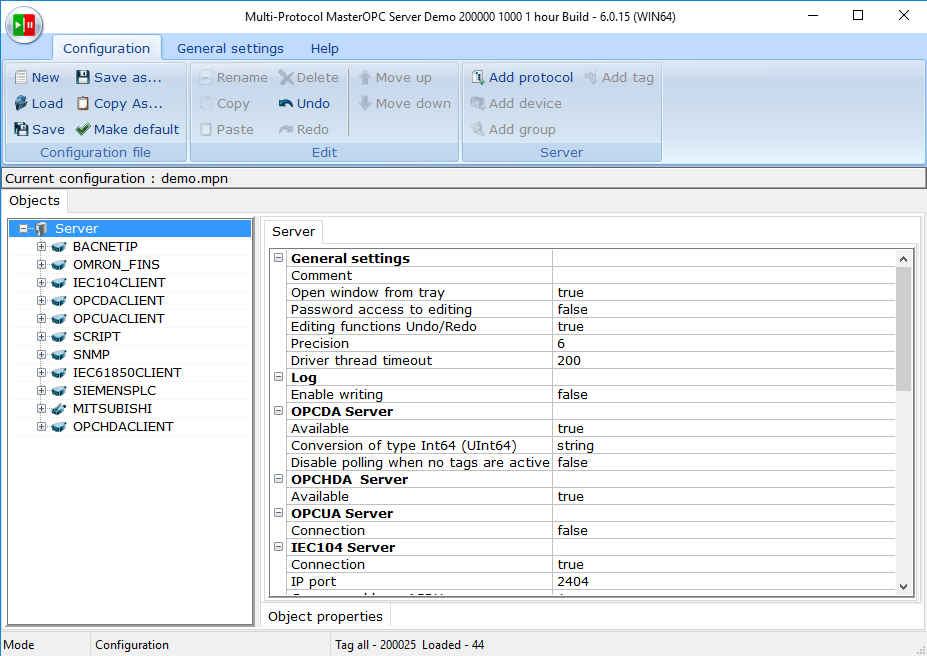Click the Copy As clipboard icon
Screen dimensions: 927x656
click(x=83, y=103)
